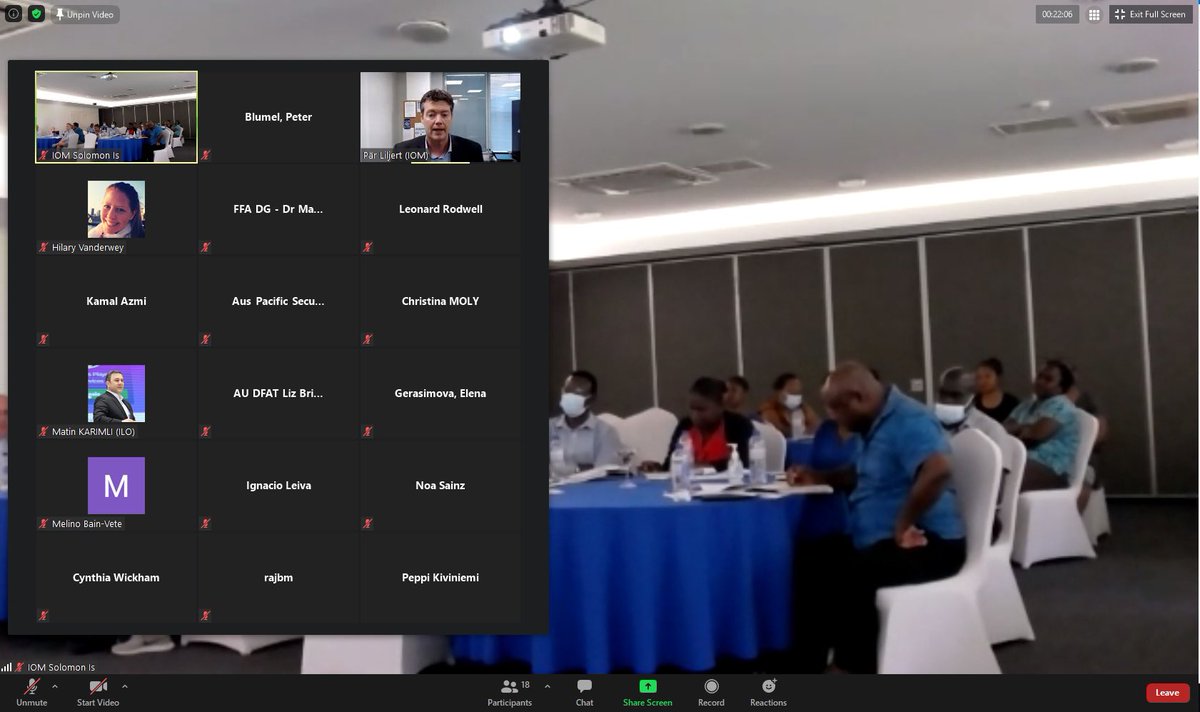Start recording with Record icon
1200x712 pixels.
(x=711, y=692)
